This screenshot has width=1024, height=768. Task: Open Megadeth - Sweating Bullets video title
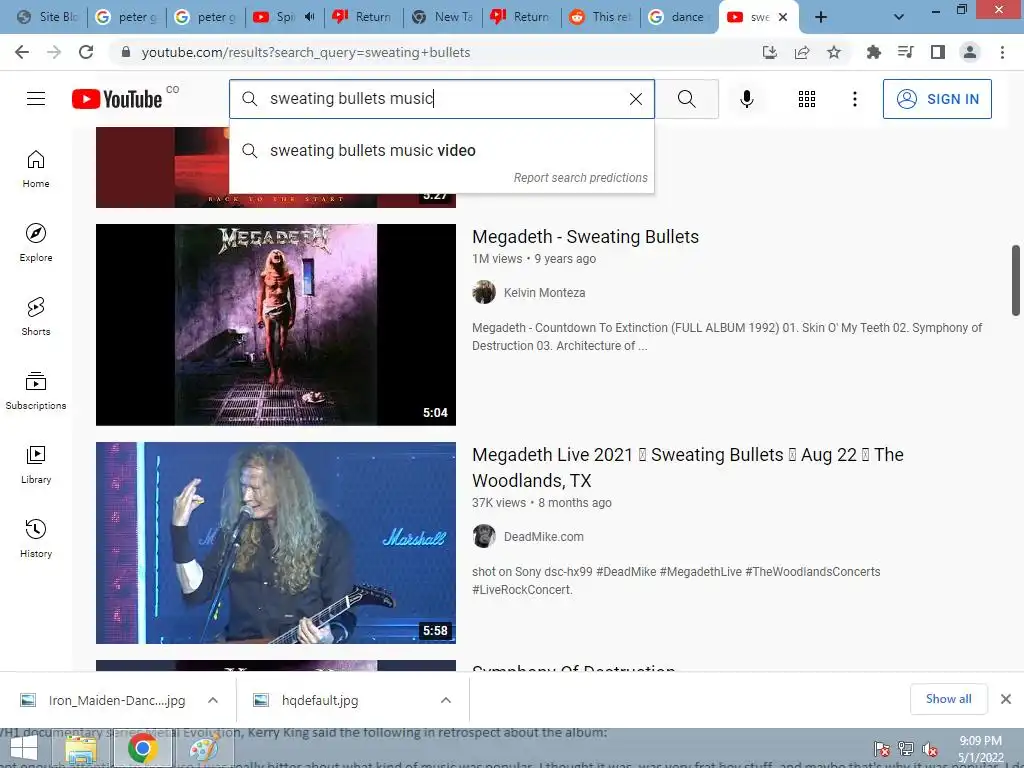pos(585,236)
